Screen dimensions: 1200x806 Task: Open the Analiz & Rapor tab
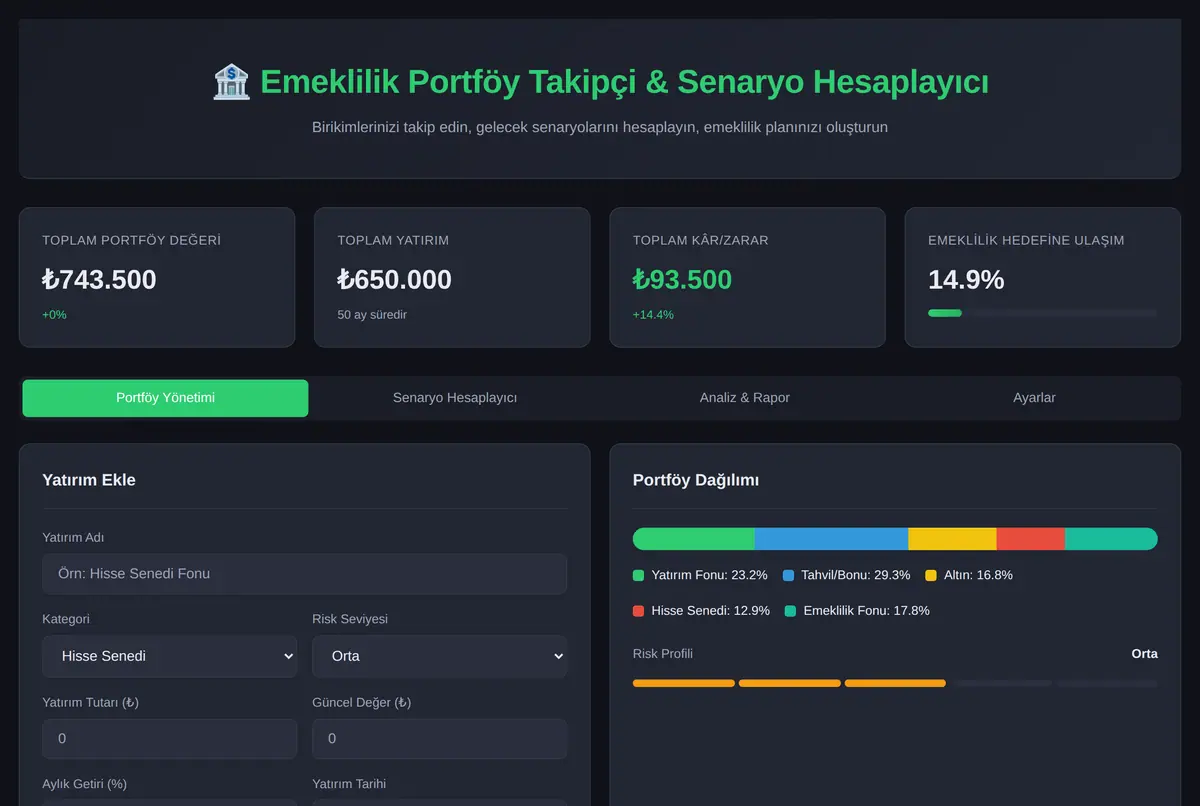click(x=745, y=398)
